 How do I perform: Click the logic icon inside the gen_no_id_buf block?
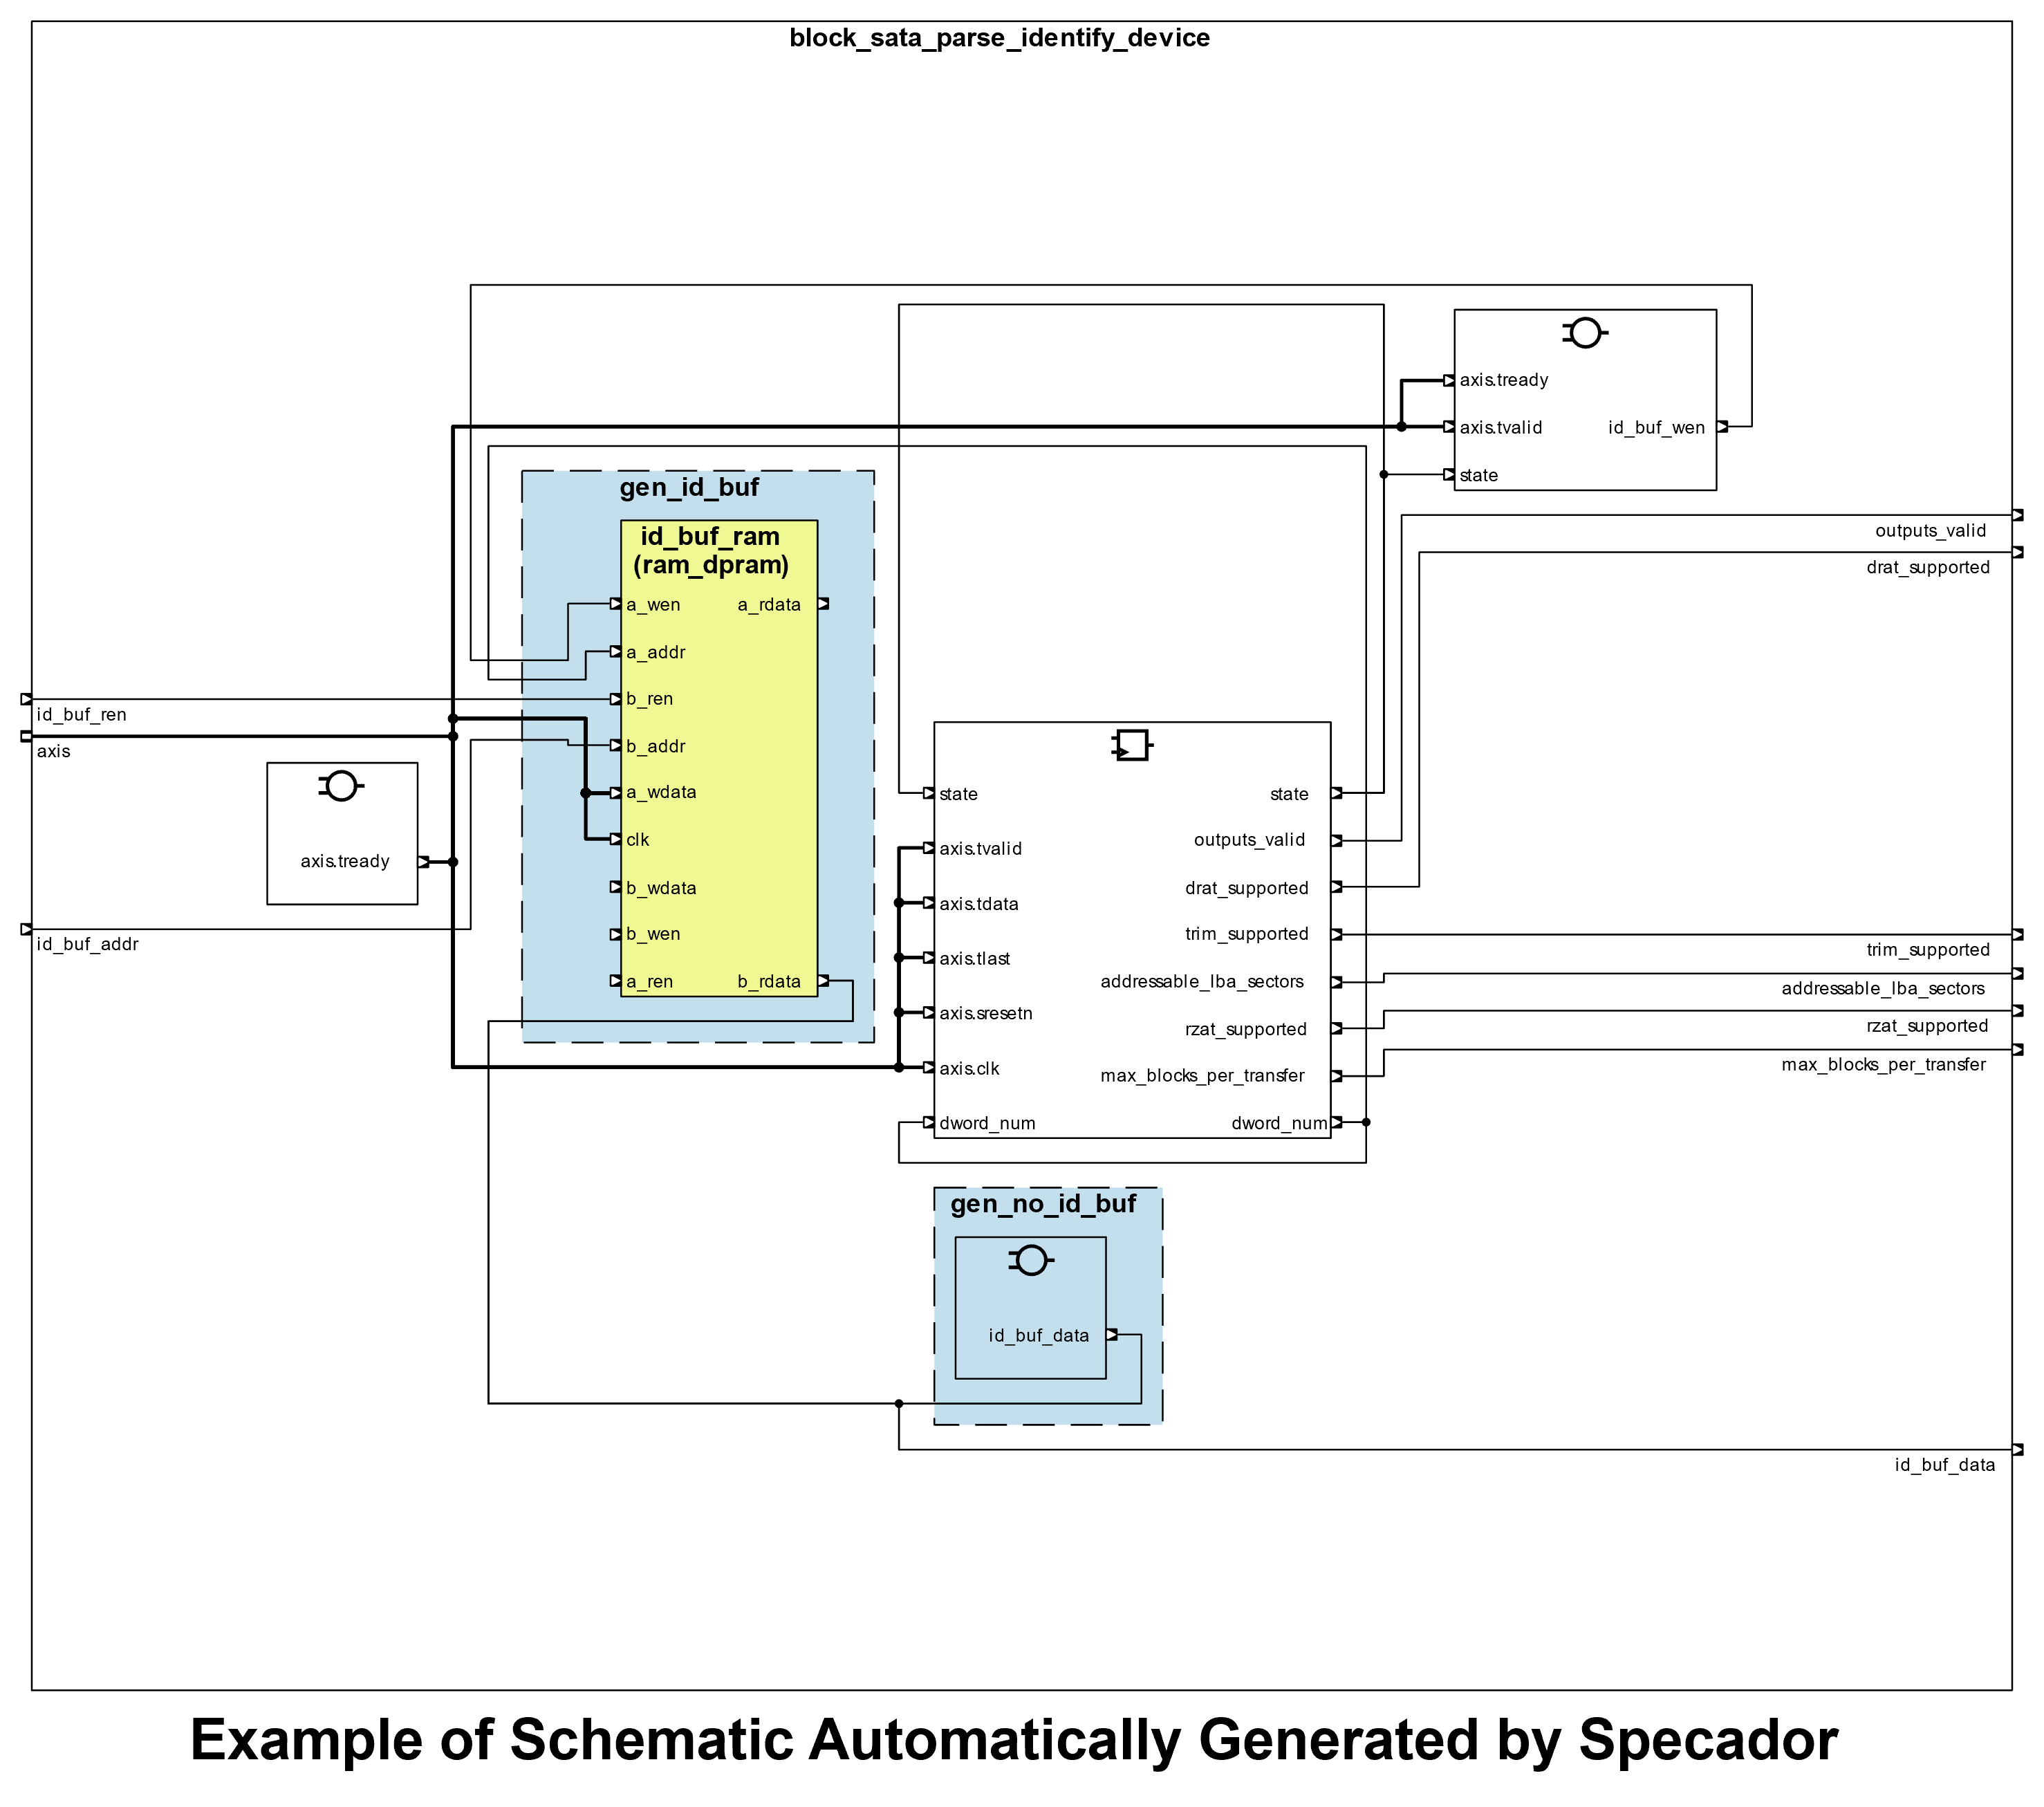1031,1260
